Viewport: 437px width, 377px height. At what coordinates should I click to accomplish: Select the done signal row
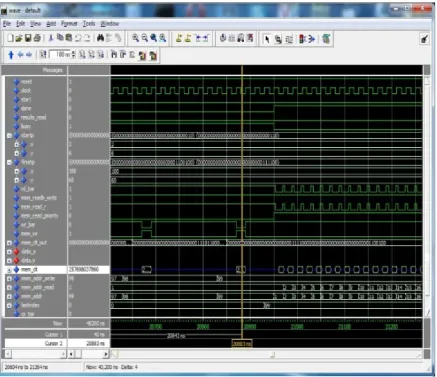click(26, 109)
